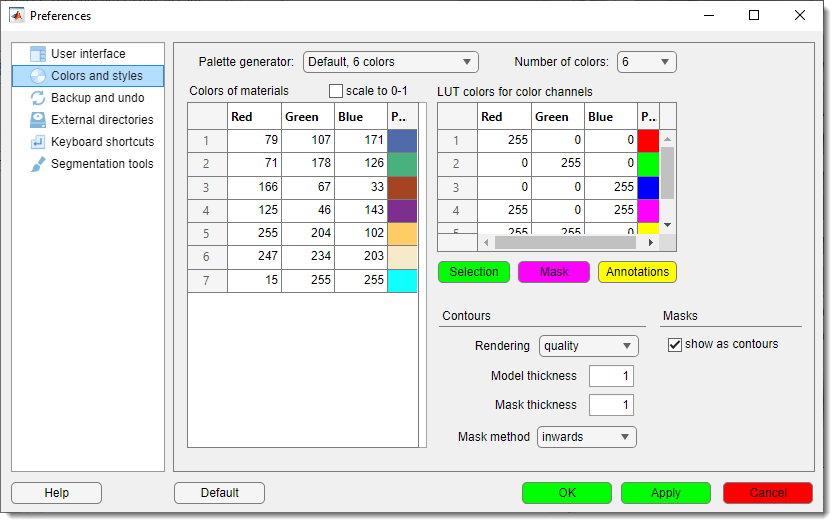This screenshot has height=525, width=836.
Task: Click the External directories icon
Action: point(38,120)
